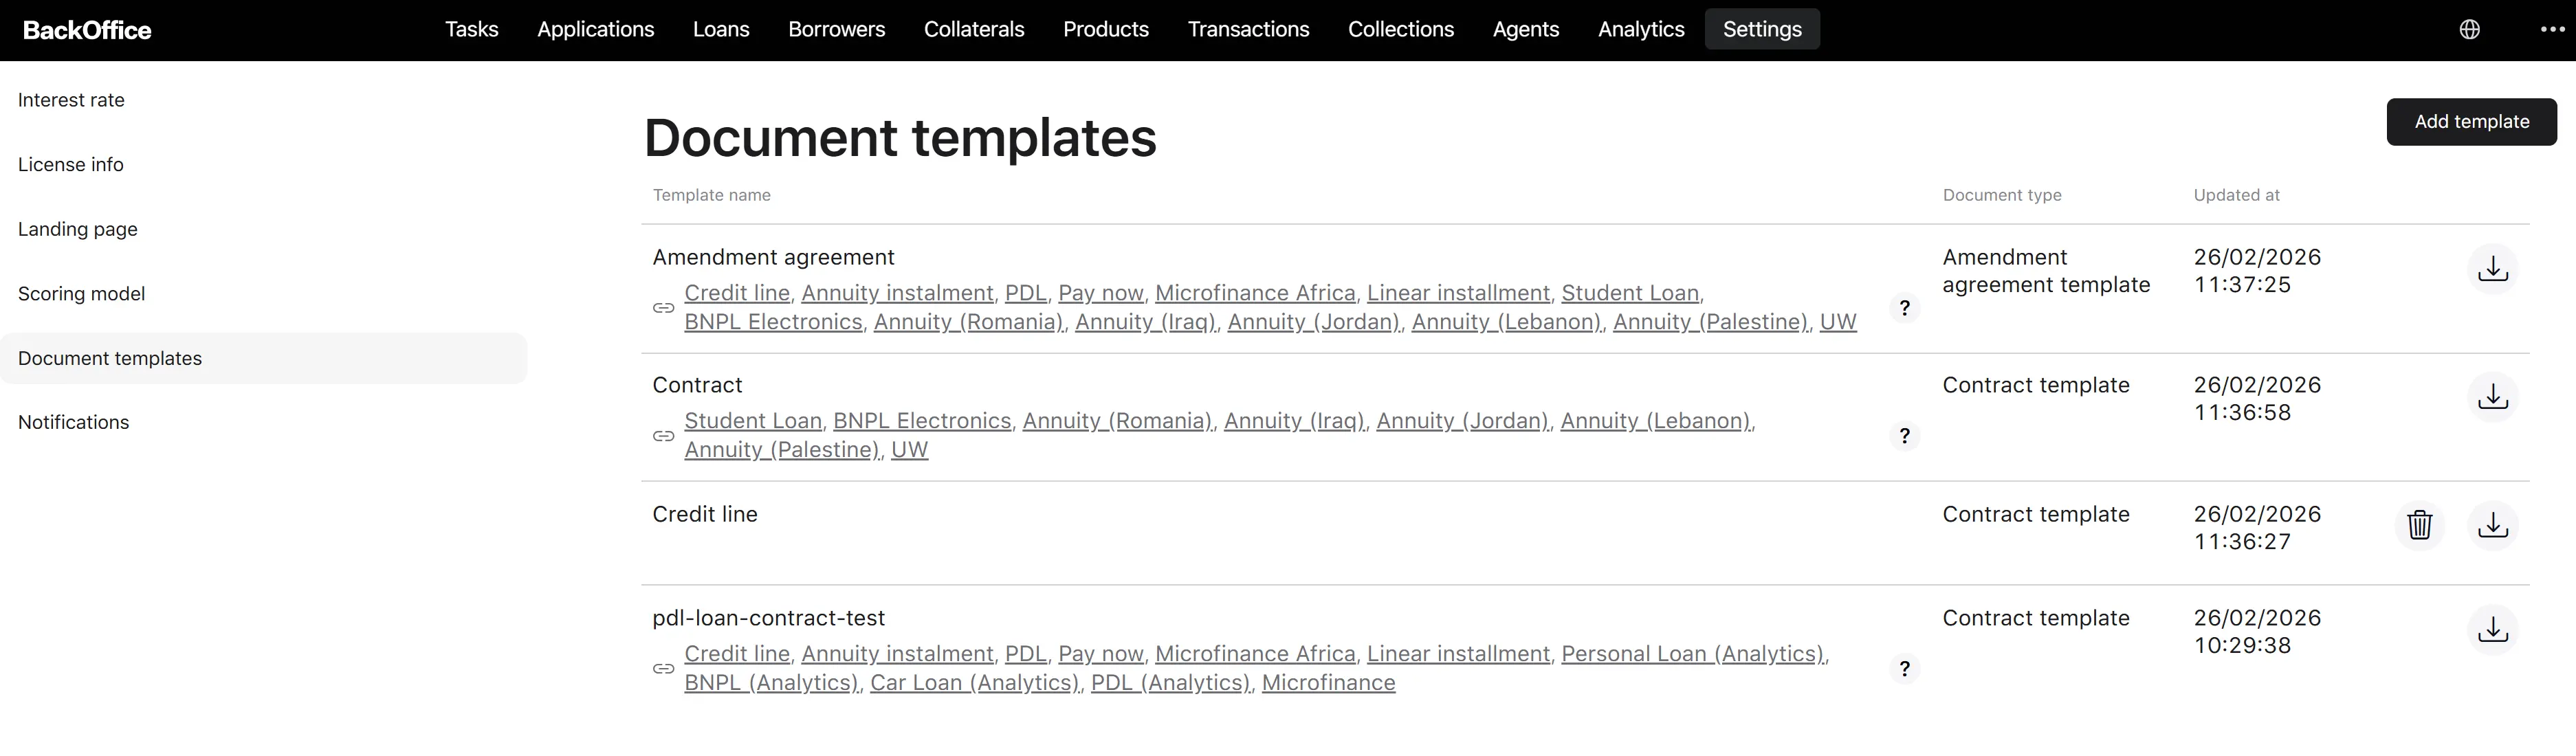
Task: Click the Add template button
Action: coord(2472,122)
